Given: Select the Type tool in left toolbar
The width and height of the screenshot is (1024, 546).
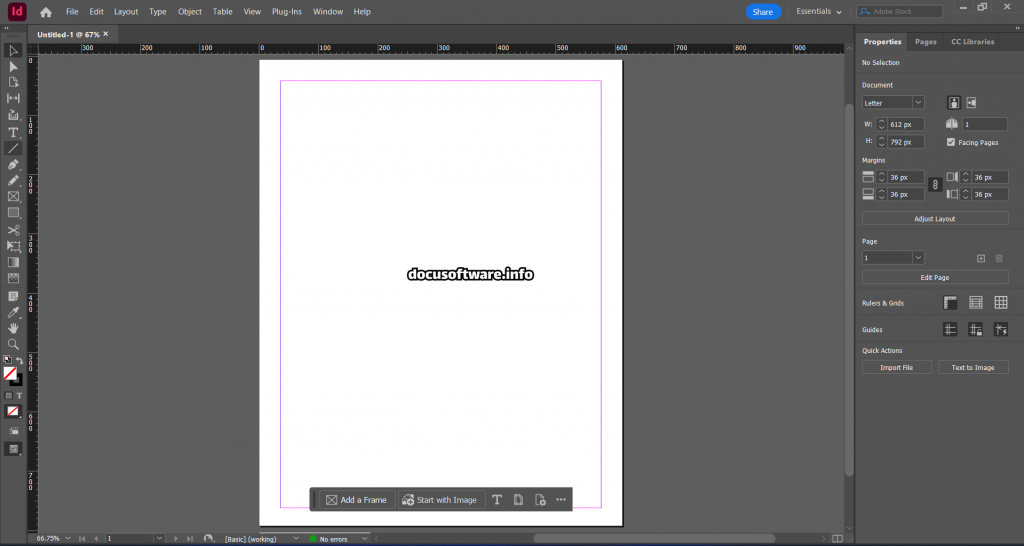Looking at the screenshot, I should (13, 132).
